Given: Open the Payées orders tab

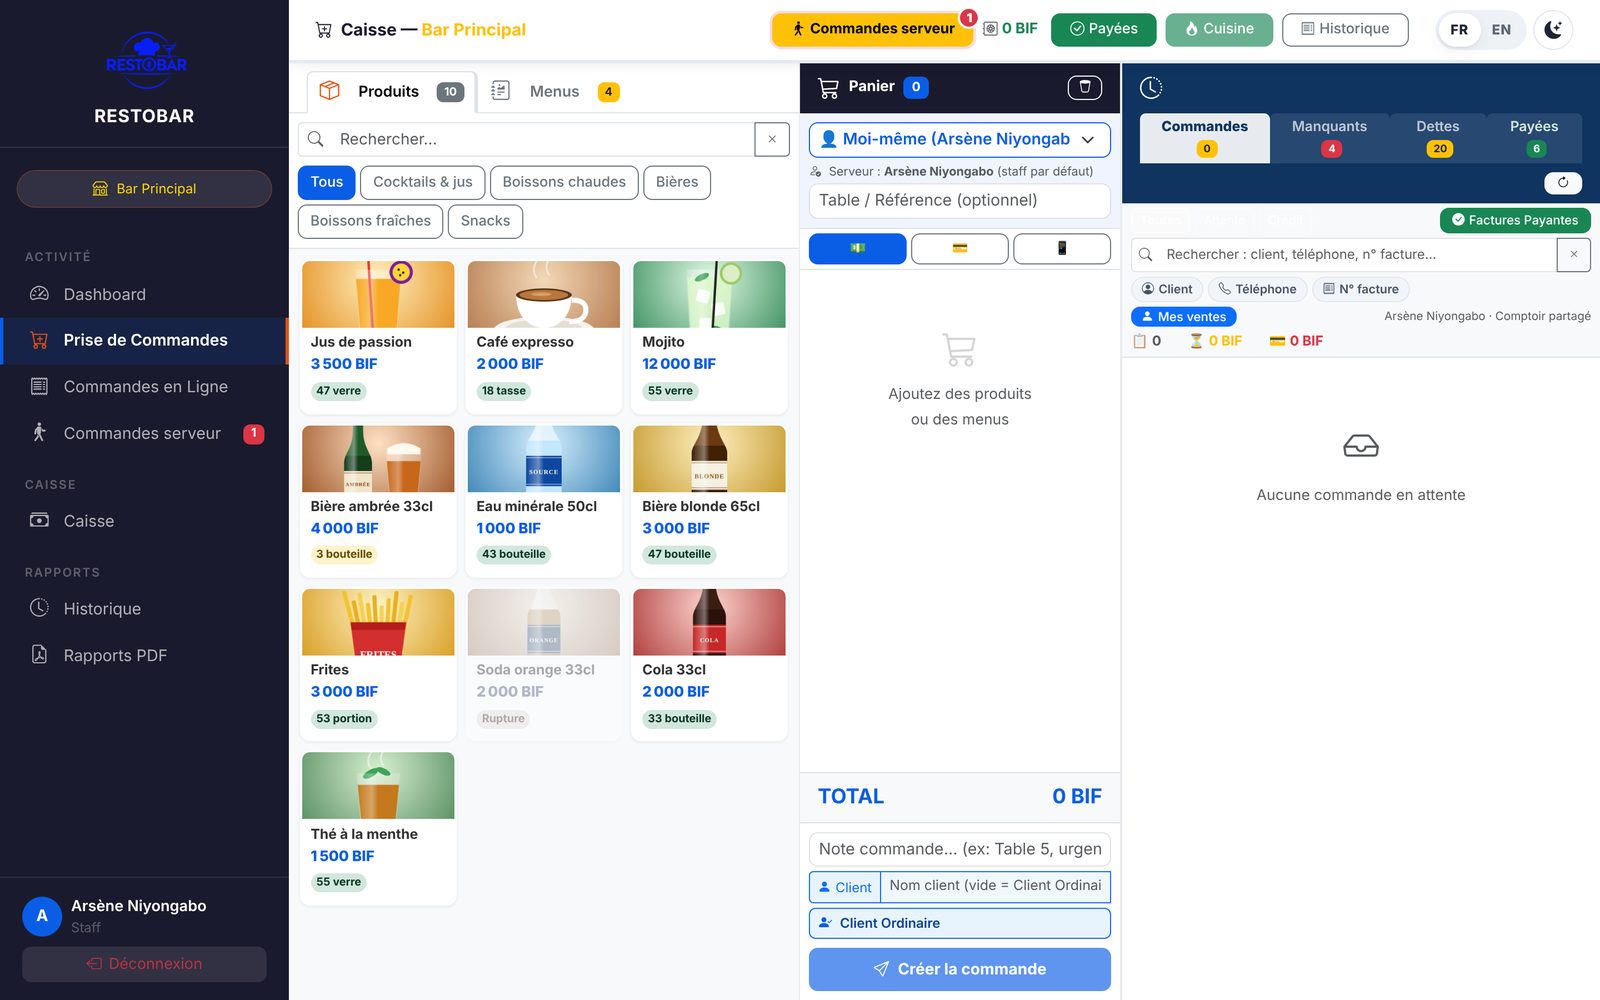Looking at the screenshot, I should 1534,137.
